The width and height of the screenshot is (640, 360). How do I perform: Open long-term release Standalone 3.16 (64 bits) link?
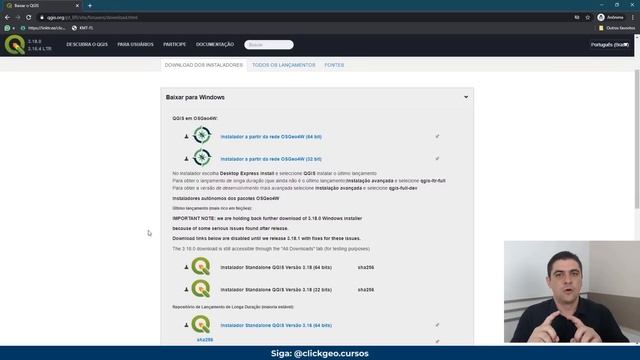(276, 325)
